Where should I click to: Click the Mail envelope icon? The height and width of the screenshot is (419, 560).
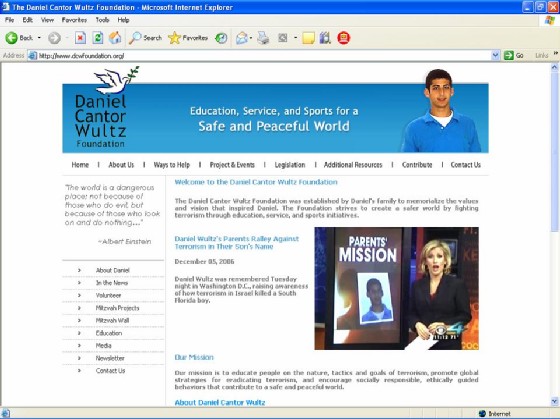242,38
